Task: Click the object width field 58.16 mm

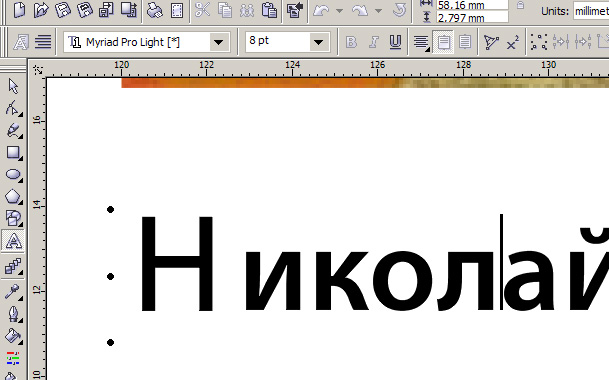Action: click(x=472, y=5)
